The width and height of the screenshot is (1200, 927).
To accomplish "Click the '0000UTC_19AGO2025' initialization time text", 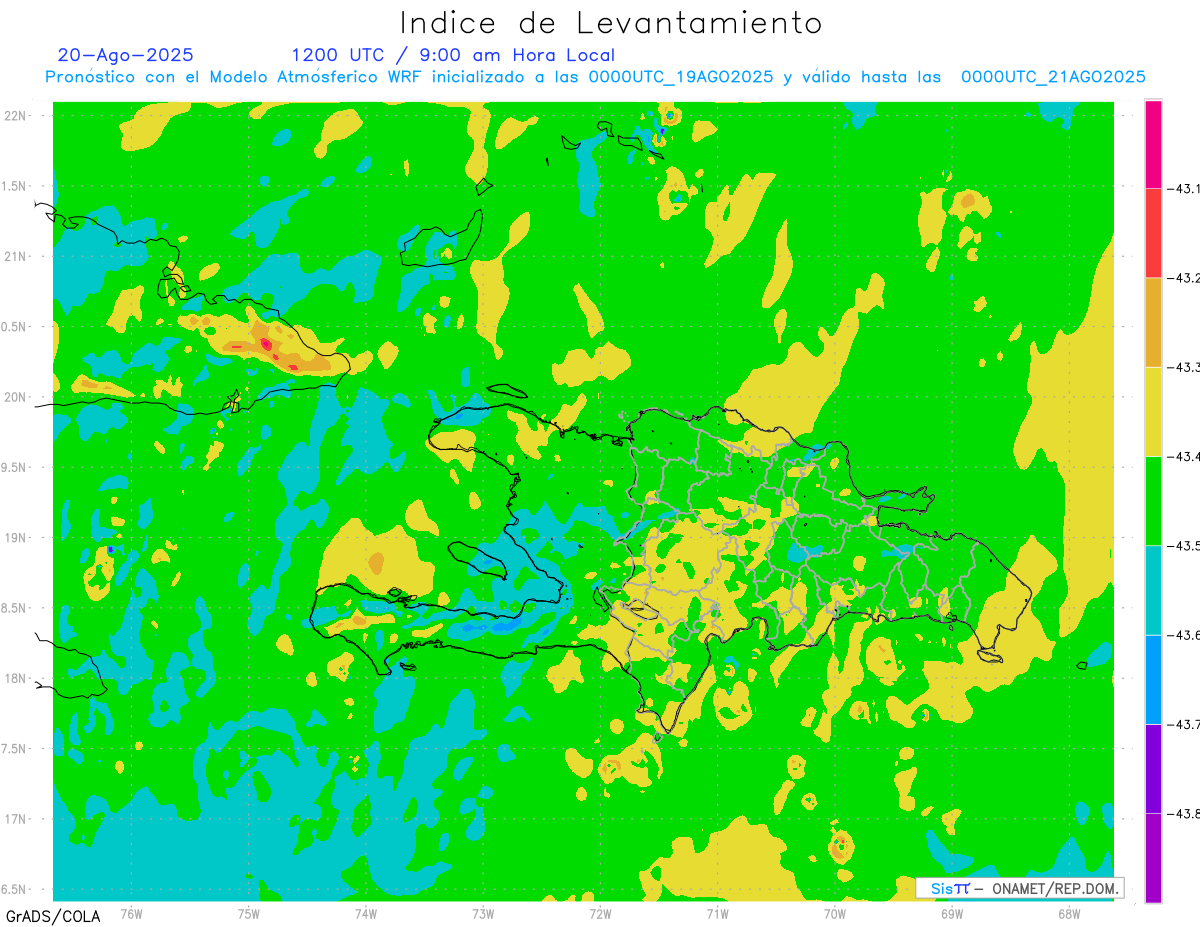I will click(x=681, y=77).
